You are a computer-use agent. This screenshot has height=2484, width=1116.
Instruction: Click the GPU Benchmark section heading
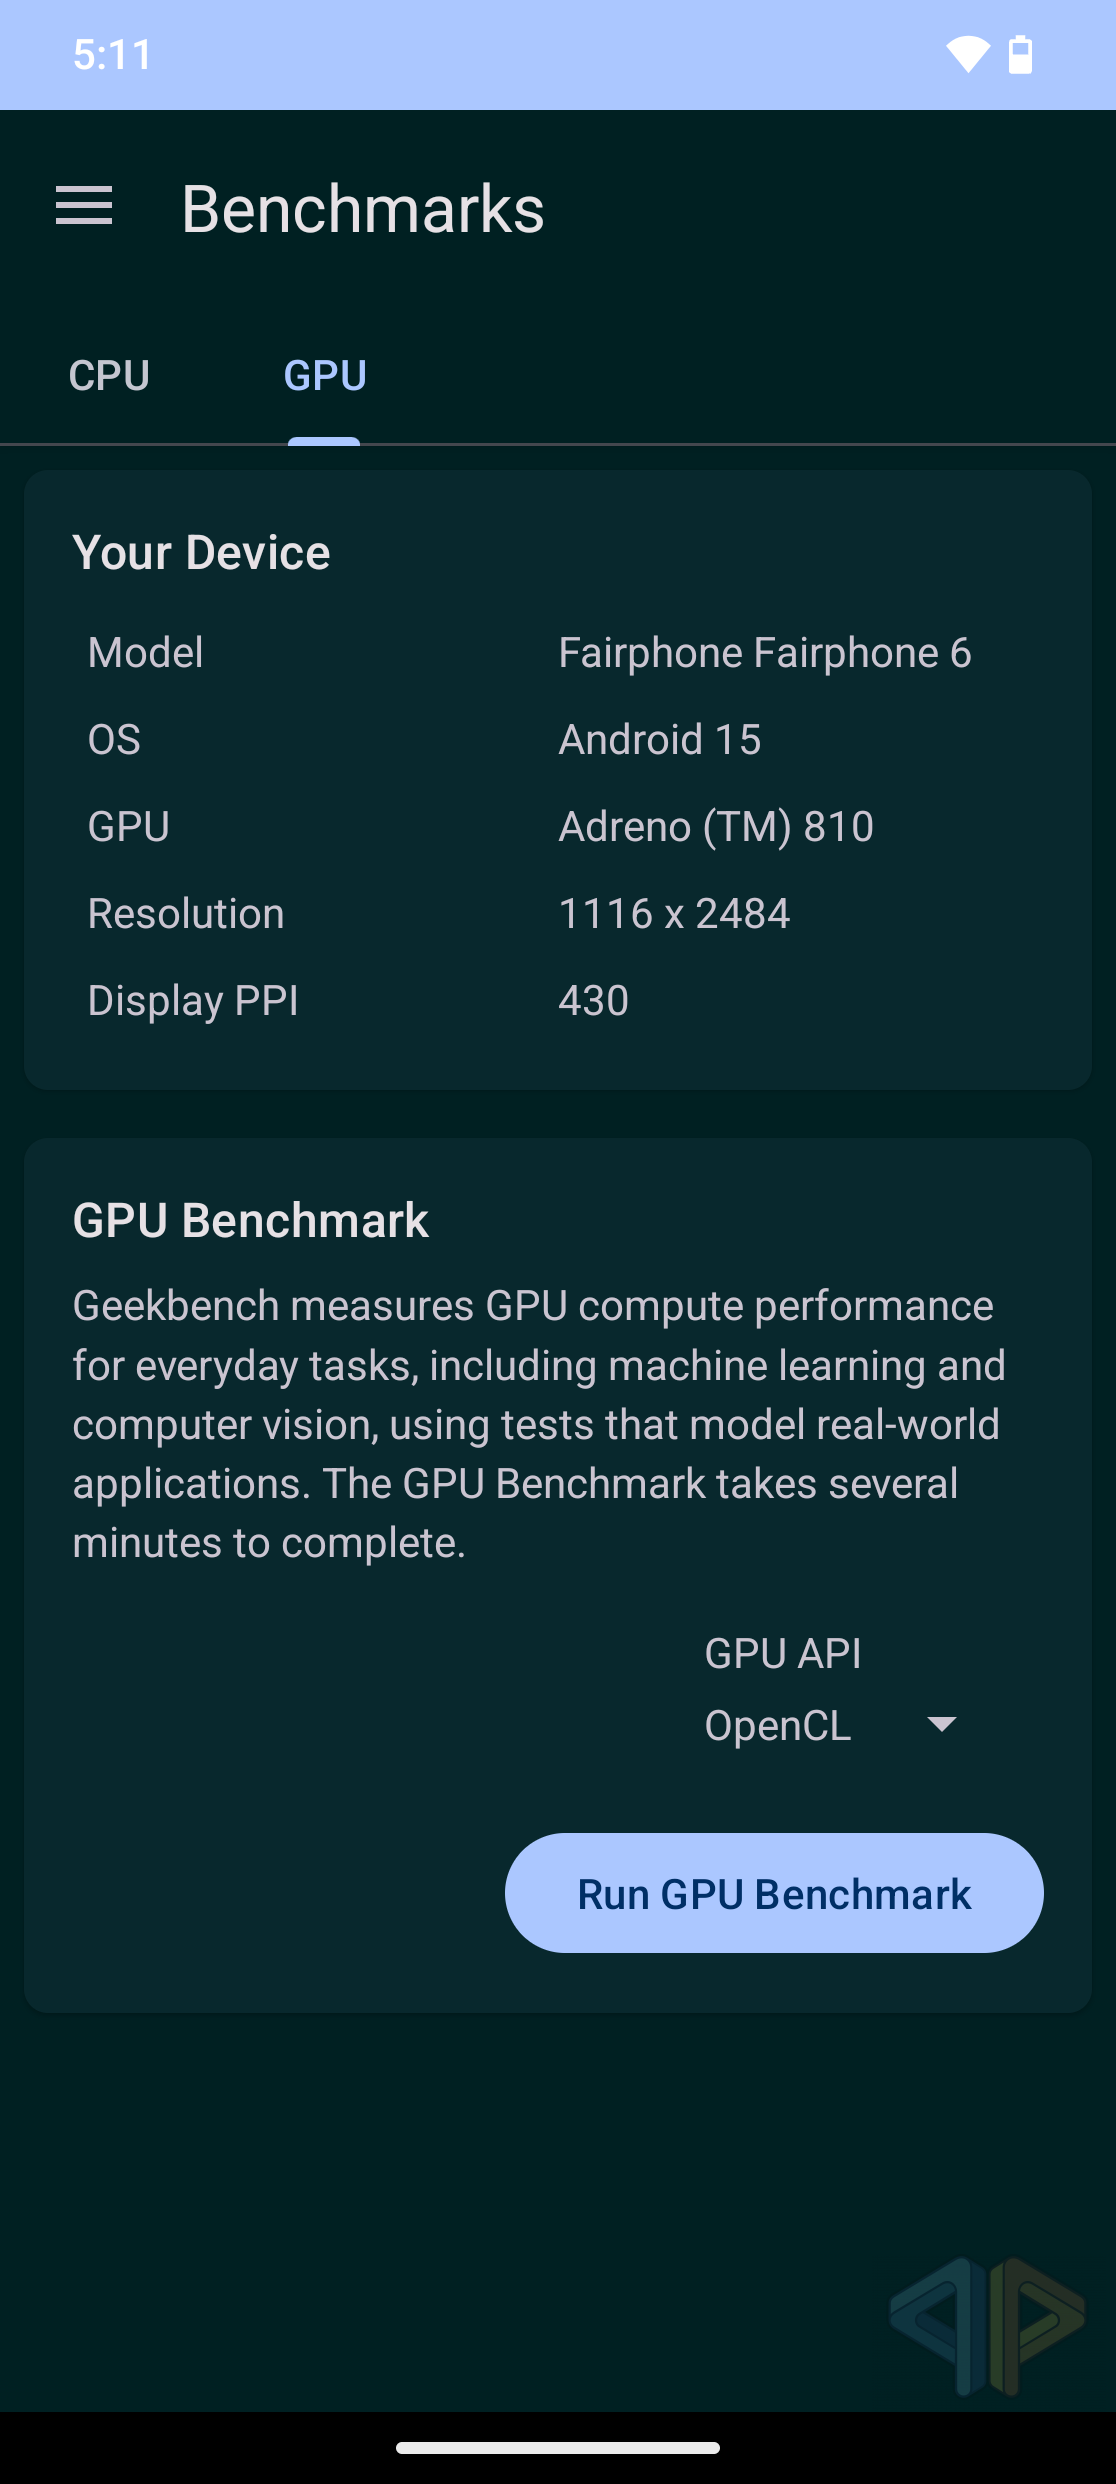(250, 1221)
